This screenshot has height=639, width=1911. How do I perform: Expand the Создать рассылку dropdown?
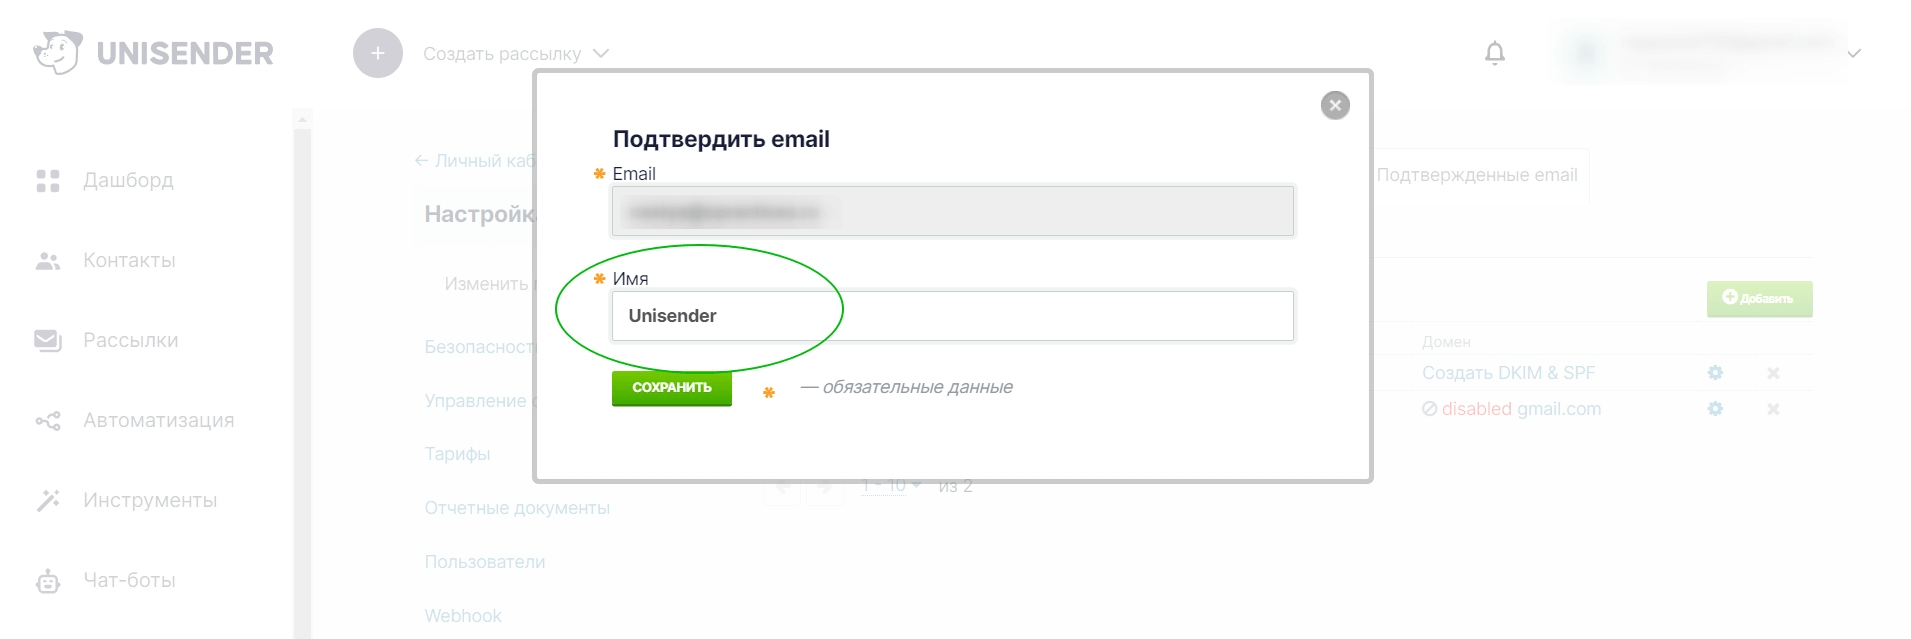point(516,54)
